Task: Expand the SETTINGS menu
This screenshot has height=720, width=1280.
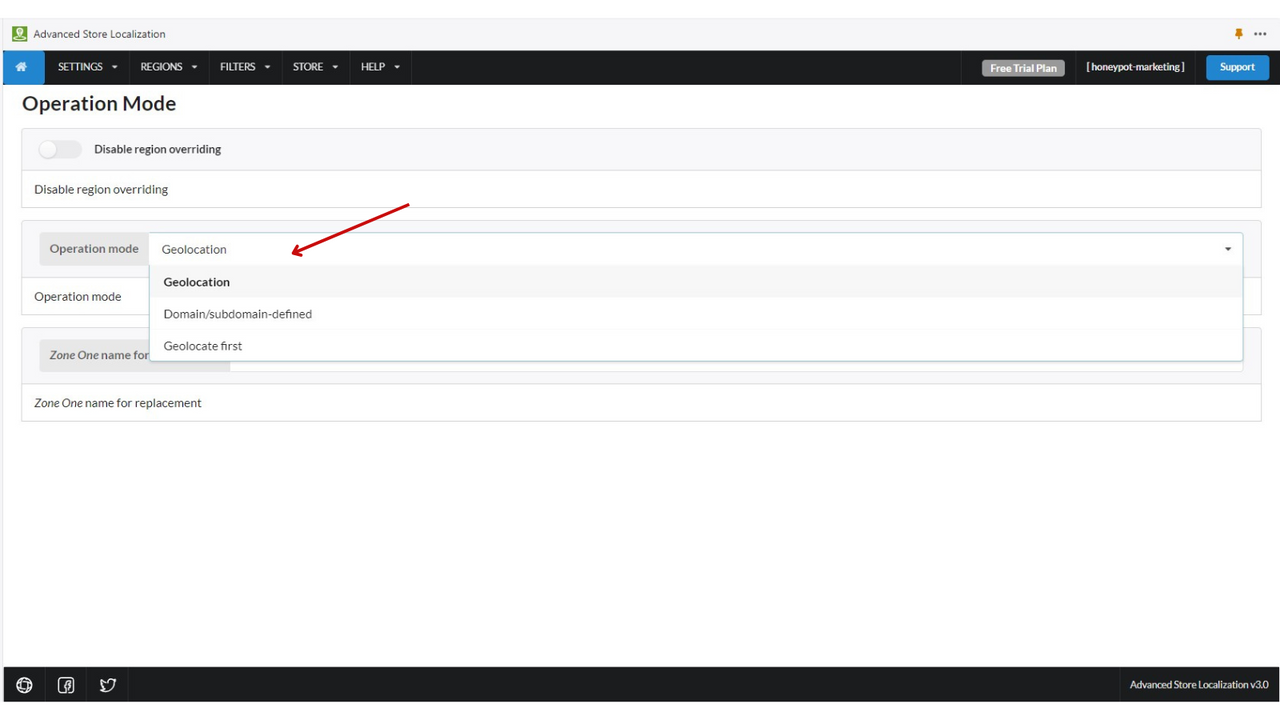Action: click(x=87, y=67)
